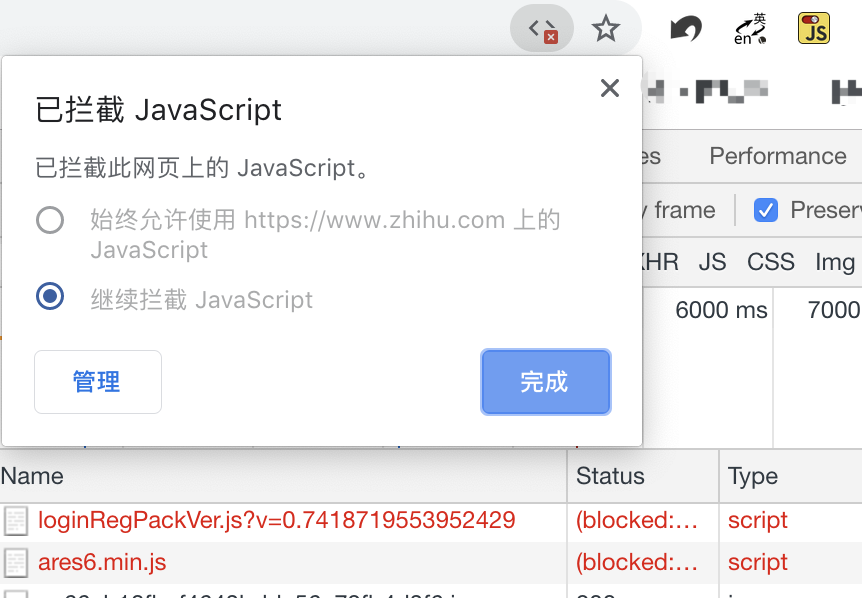This screenshot has width=862, height=598.
Task: Allow JavaScript always on www.zhihu.com
Action: coord(50,220)
